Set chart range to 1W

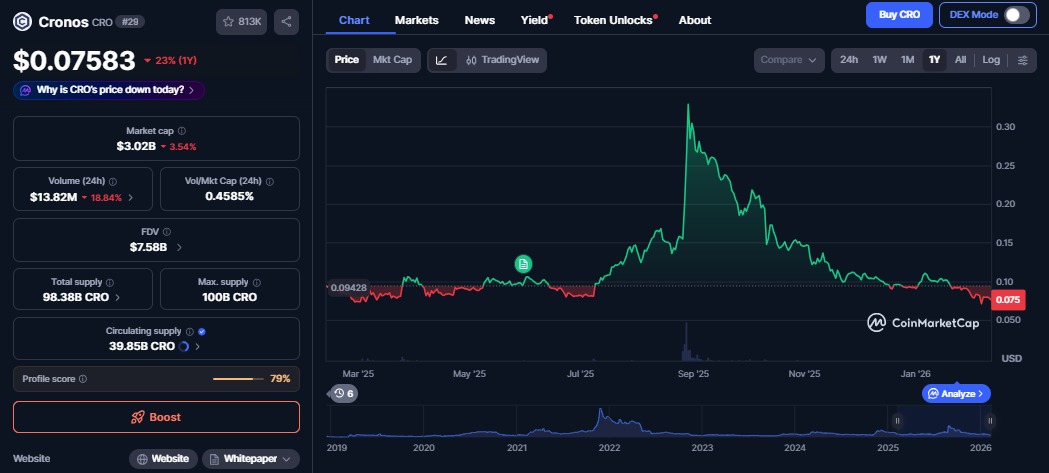879,60
